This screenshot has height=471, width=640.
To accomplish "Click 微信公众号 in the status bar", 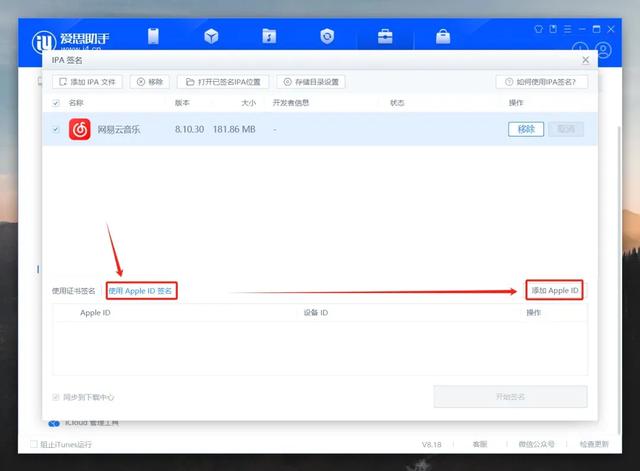I will 536,444.
